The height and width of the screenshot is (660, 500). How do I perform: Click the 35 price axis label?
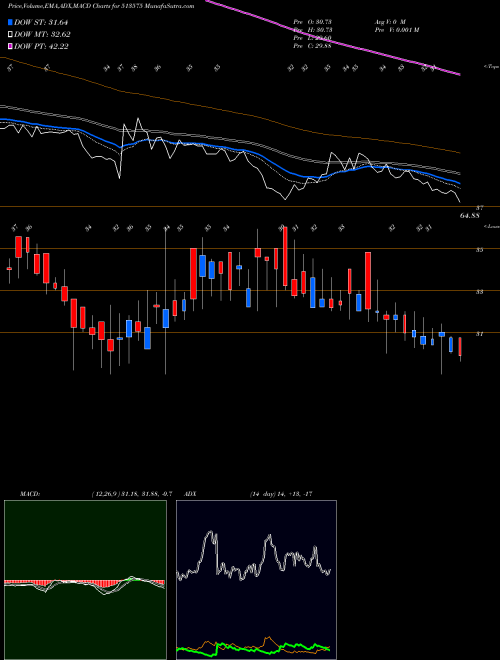(x=479, y=250)
